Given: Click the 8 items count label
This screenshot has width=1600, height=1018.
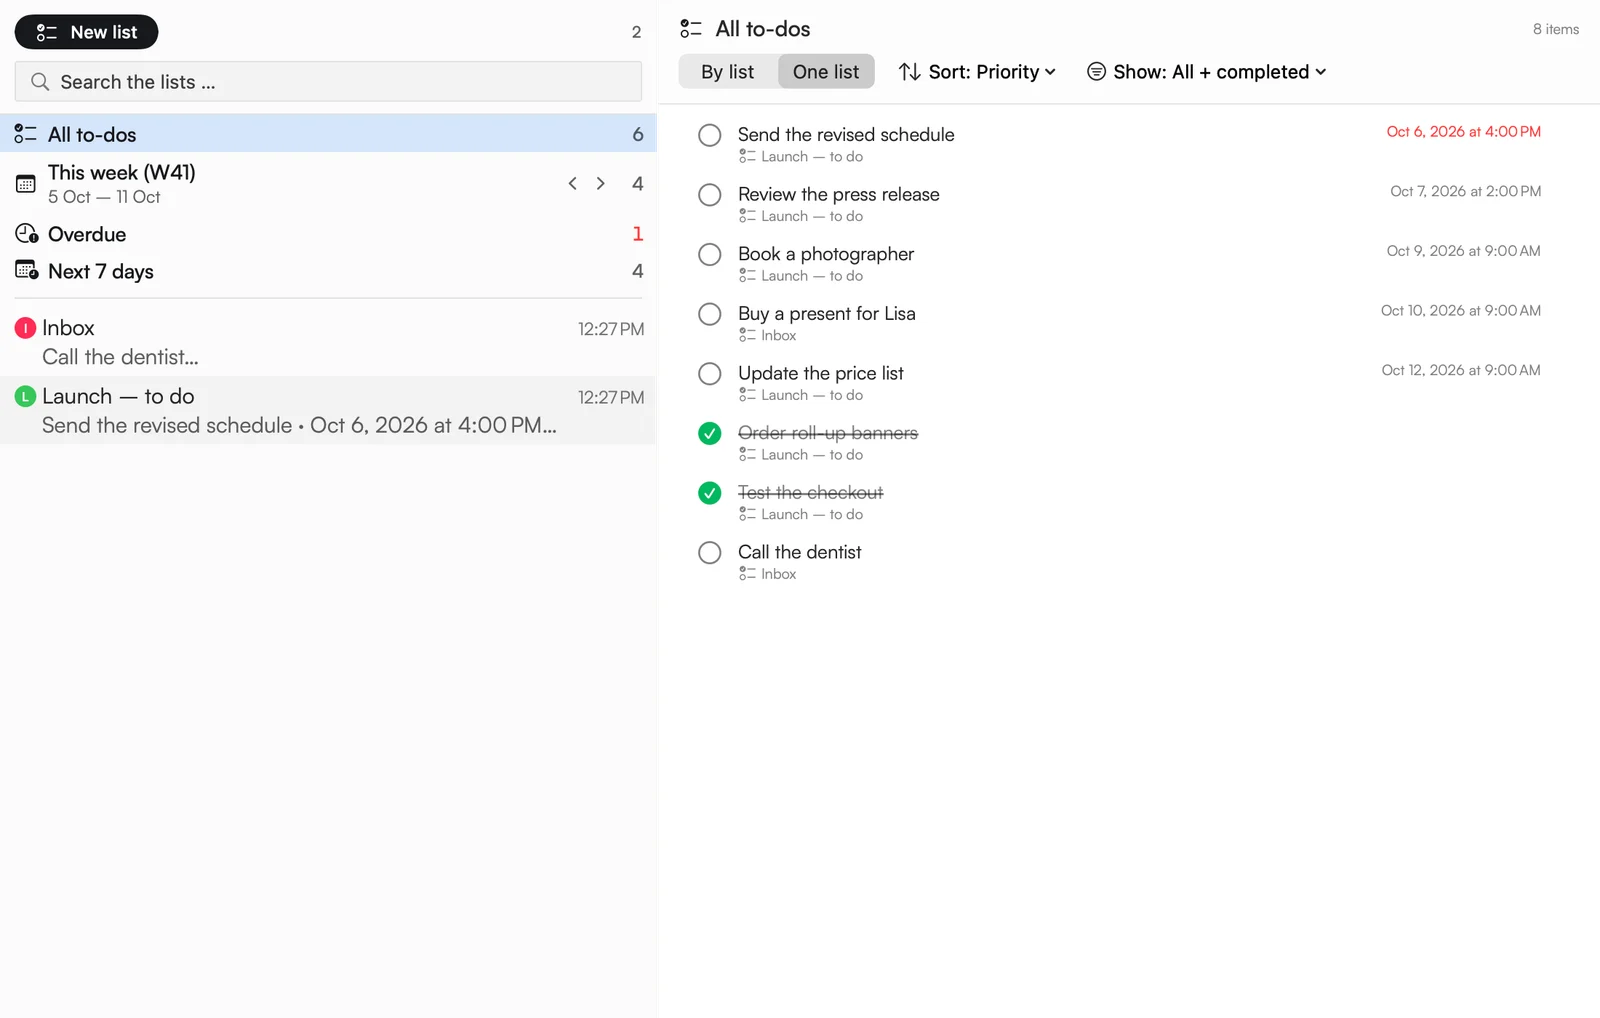Looking at the screenshot, I should click(1556, 29).
